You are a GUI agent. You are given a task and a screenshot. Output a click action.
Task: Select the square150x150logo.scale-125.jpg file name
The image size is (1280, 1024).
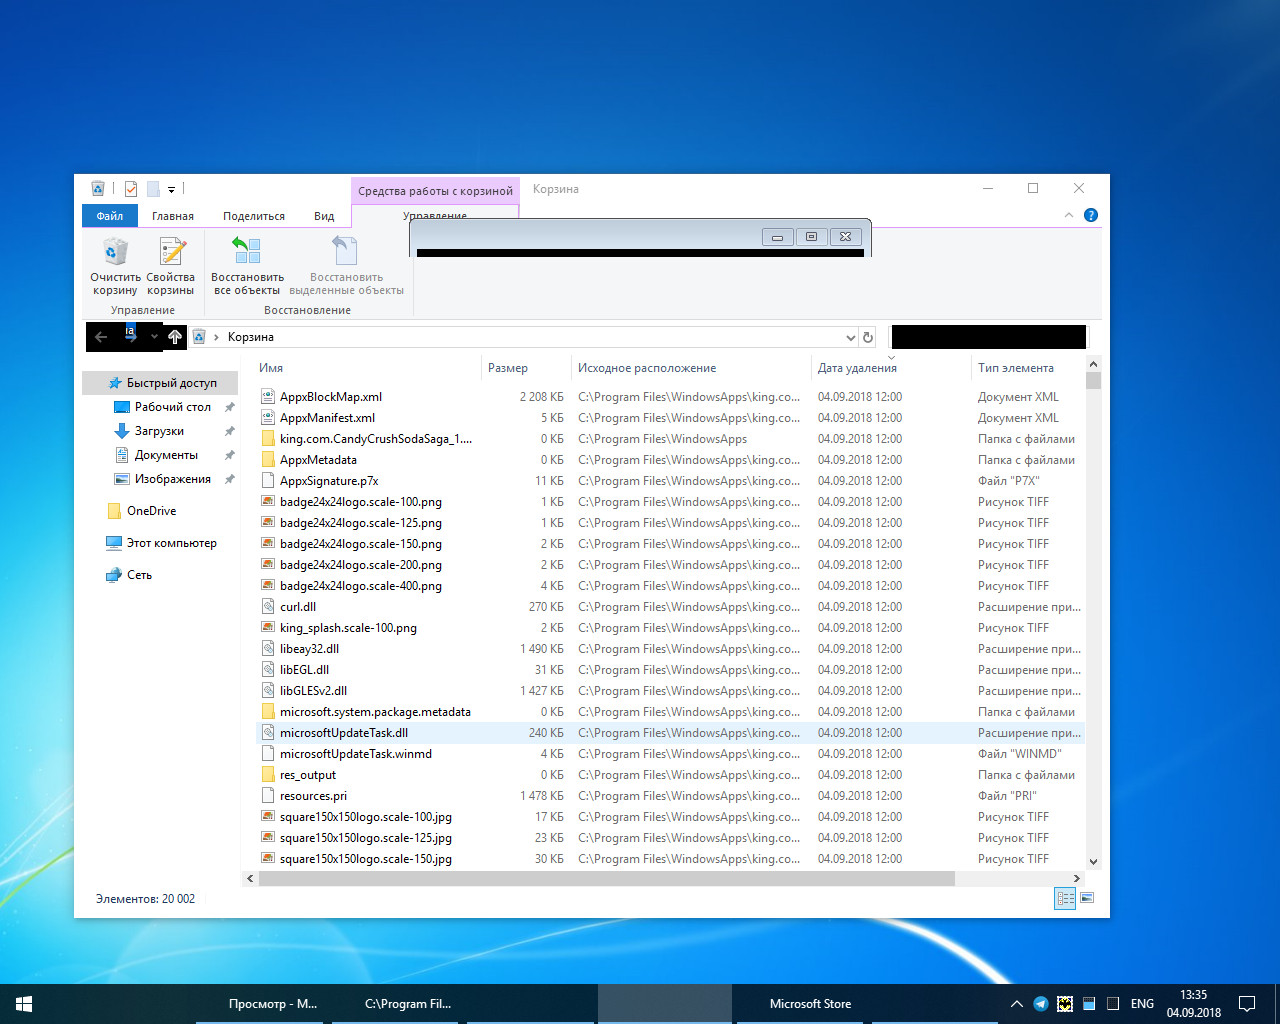point(366,838)
